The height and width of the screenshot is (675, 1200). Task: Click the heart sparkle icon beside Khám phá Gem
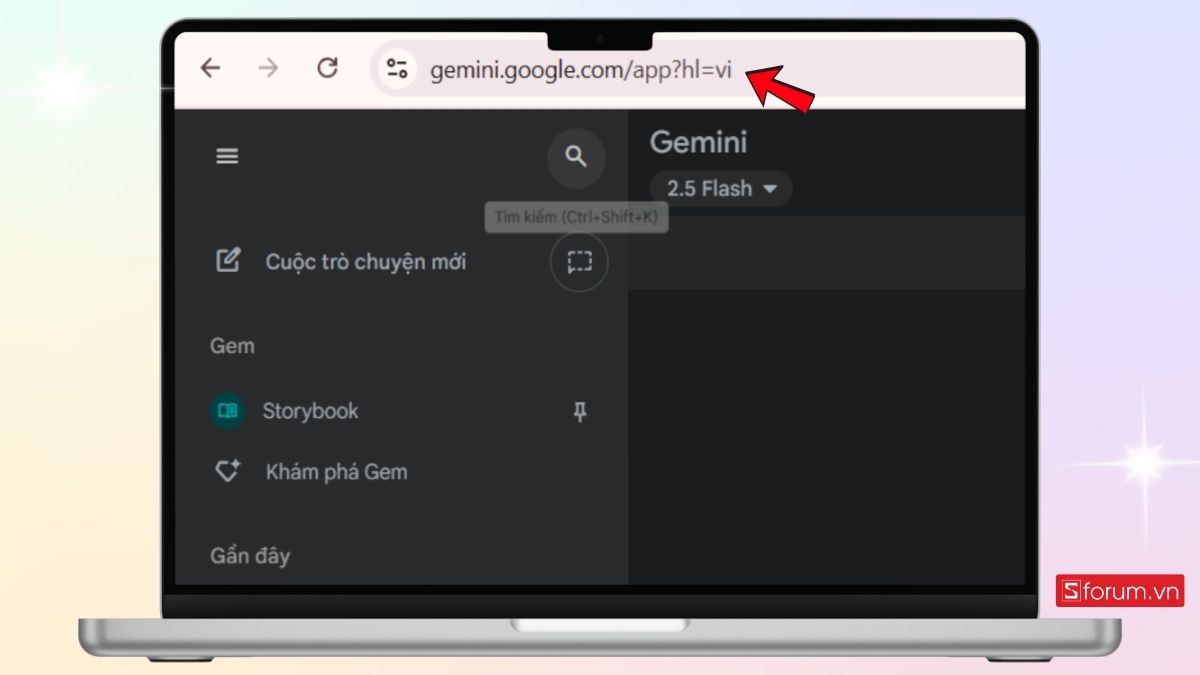229,472
